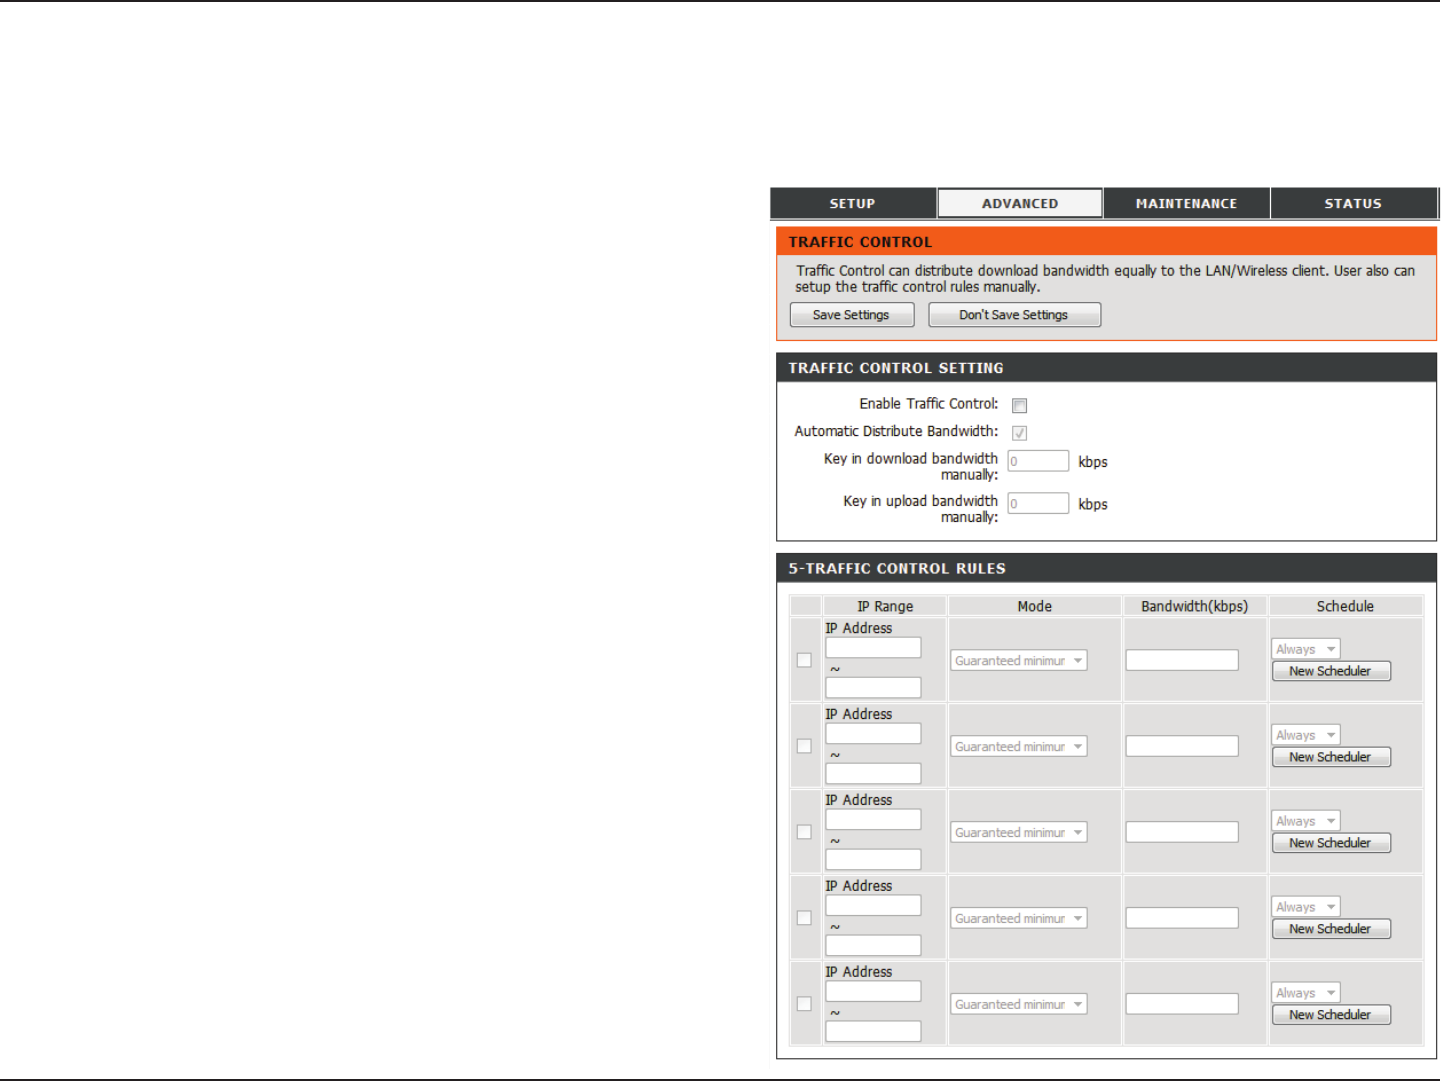Click fourth rule's Bandwidth(kbps) field
The height and width of the screenshot is (1081, 1441).
click(x=1182, y=918)
